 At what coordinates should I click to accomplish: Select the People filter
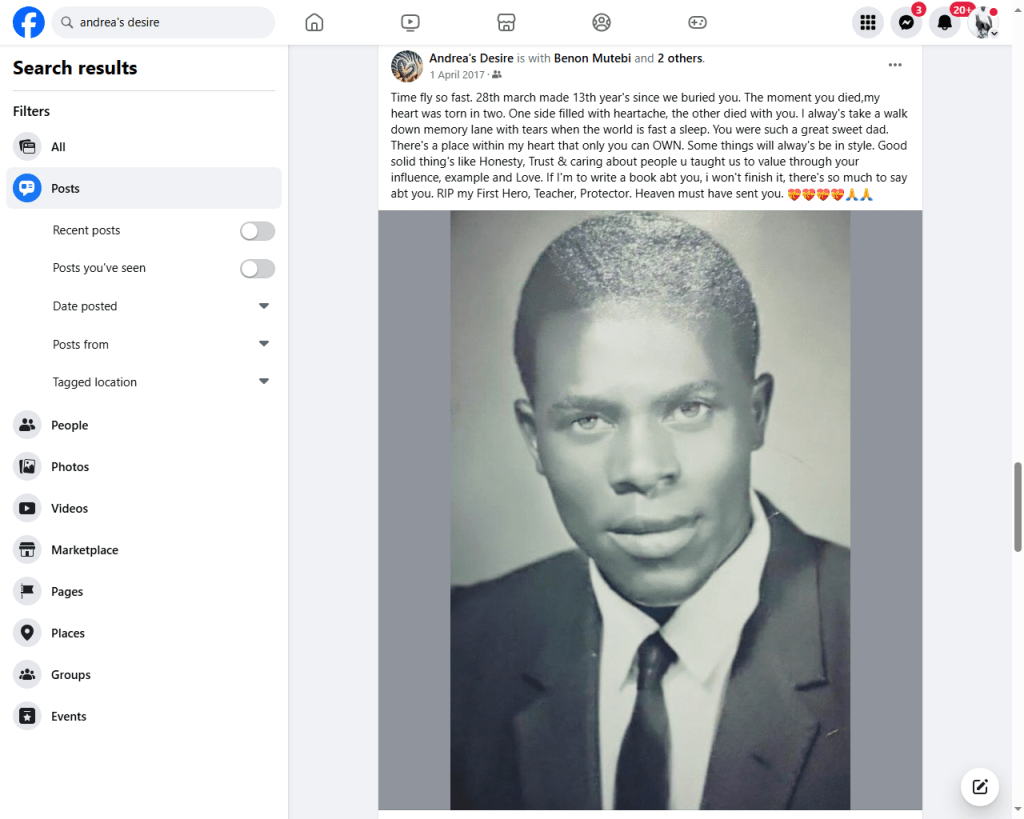(x=69, y=425)
